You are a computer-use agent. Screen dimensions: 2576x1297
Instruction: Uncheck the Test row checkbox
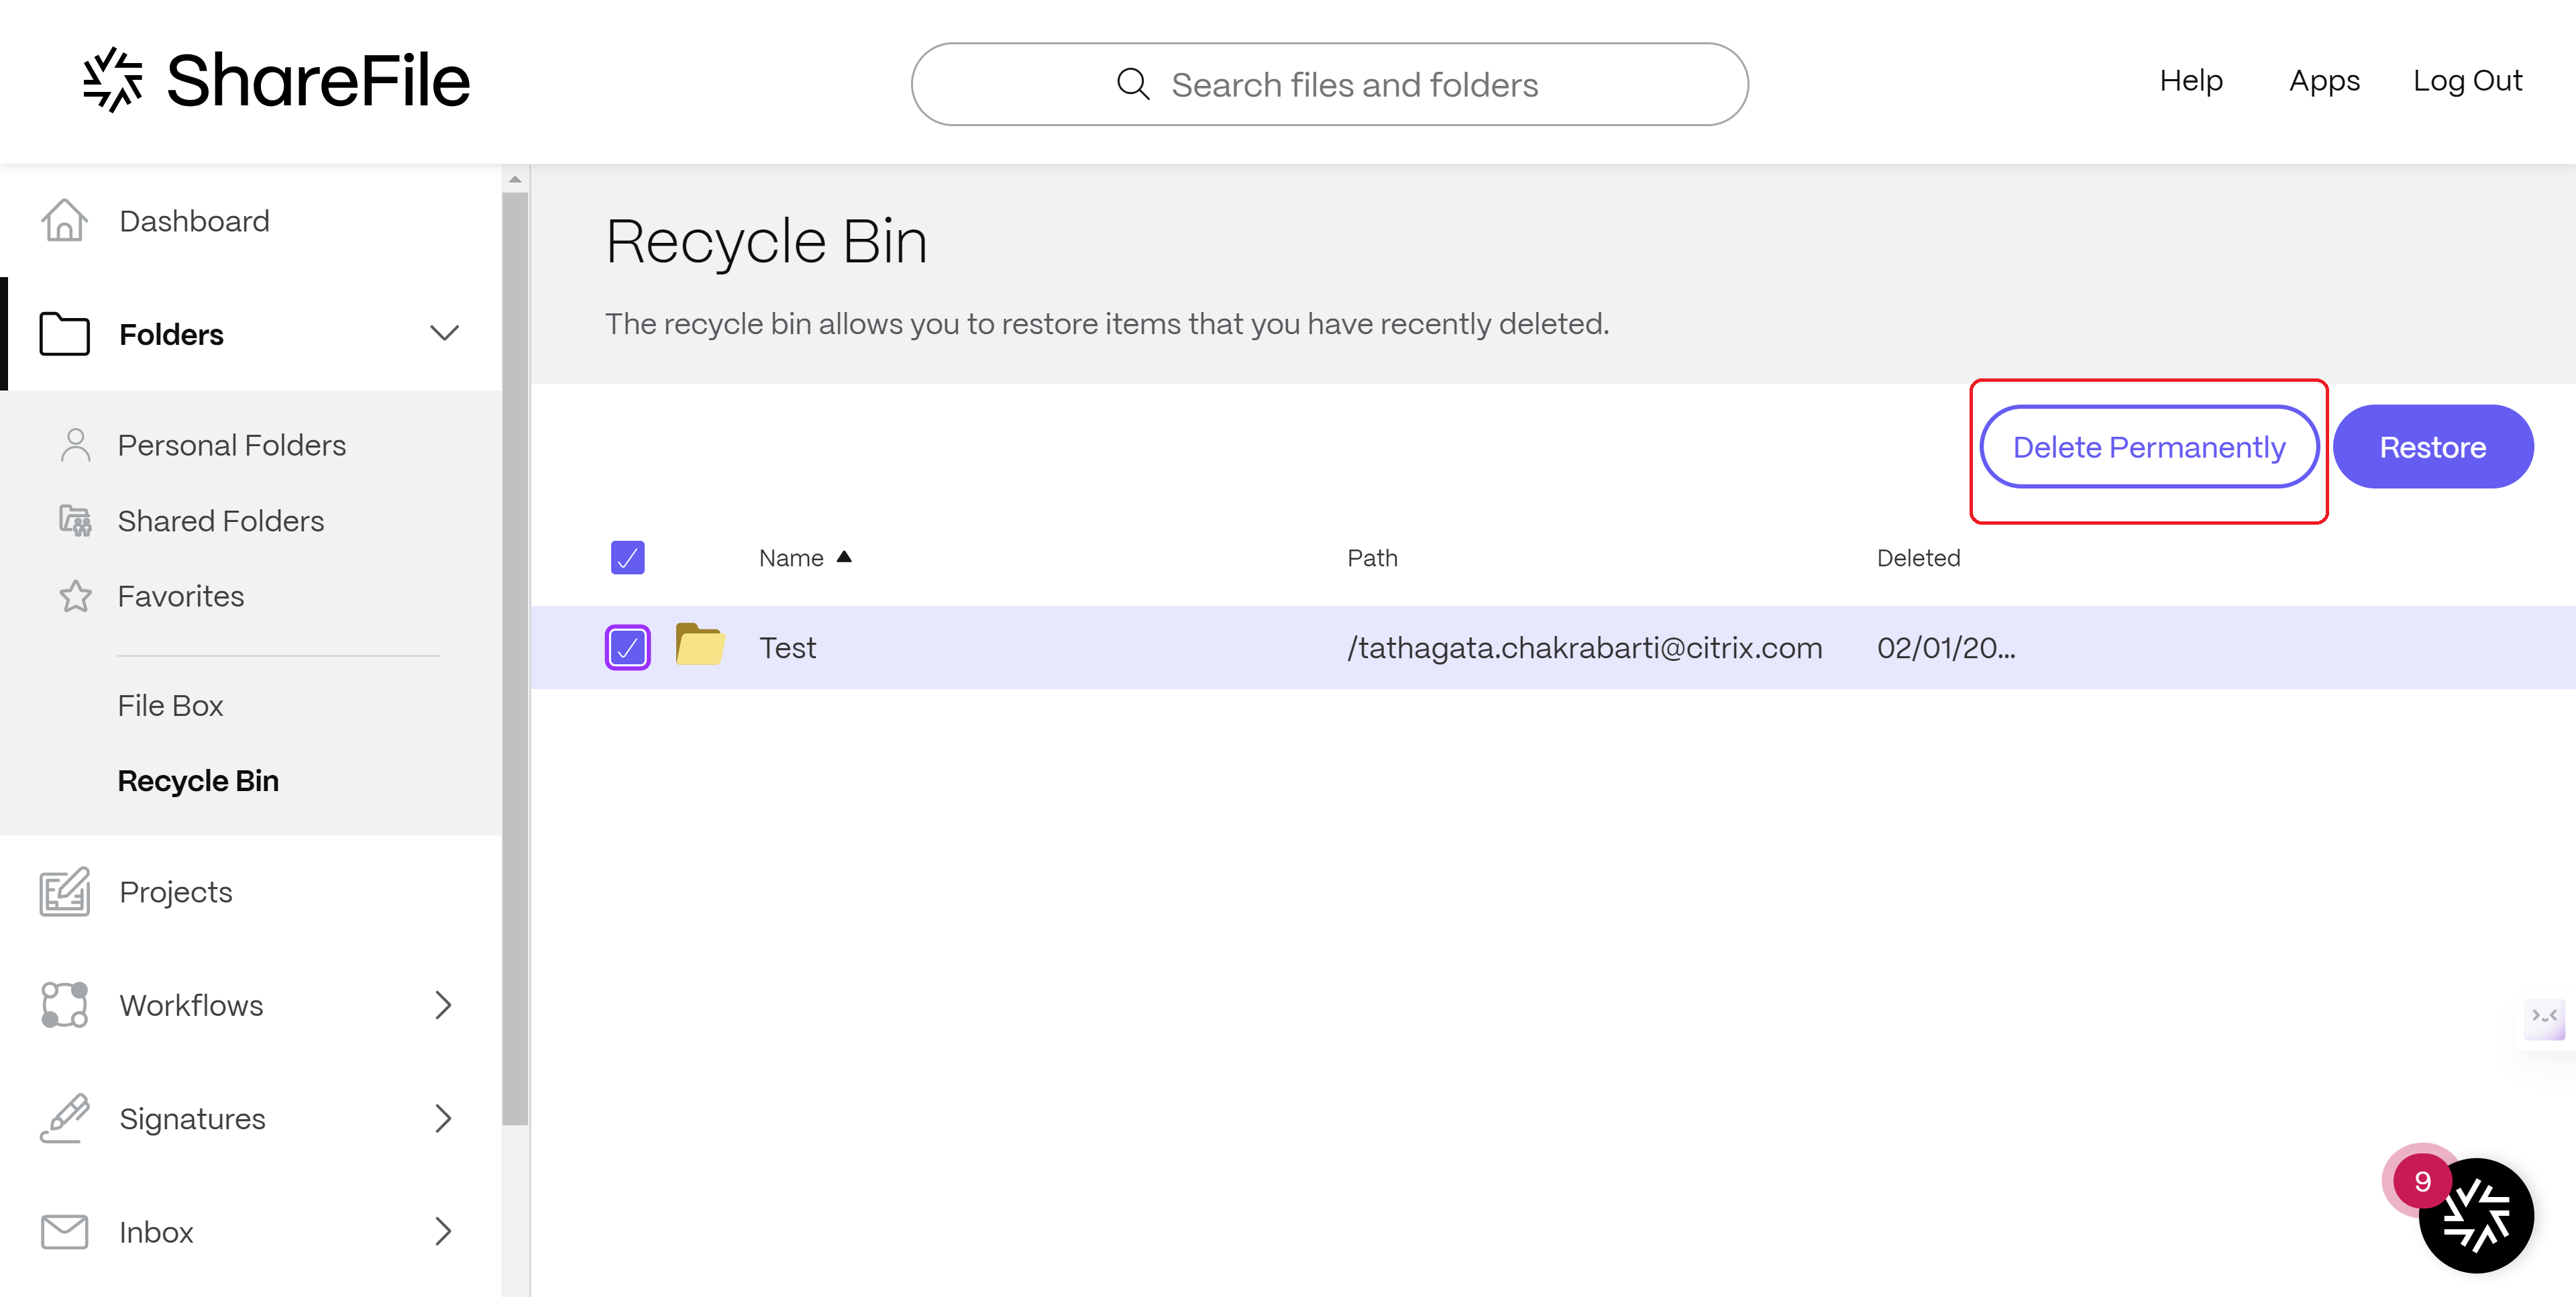[627, 647]
